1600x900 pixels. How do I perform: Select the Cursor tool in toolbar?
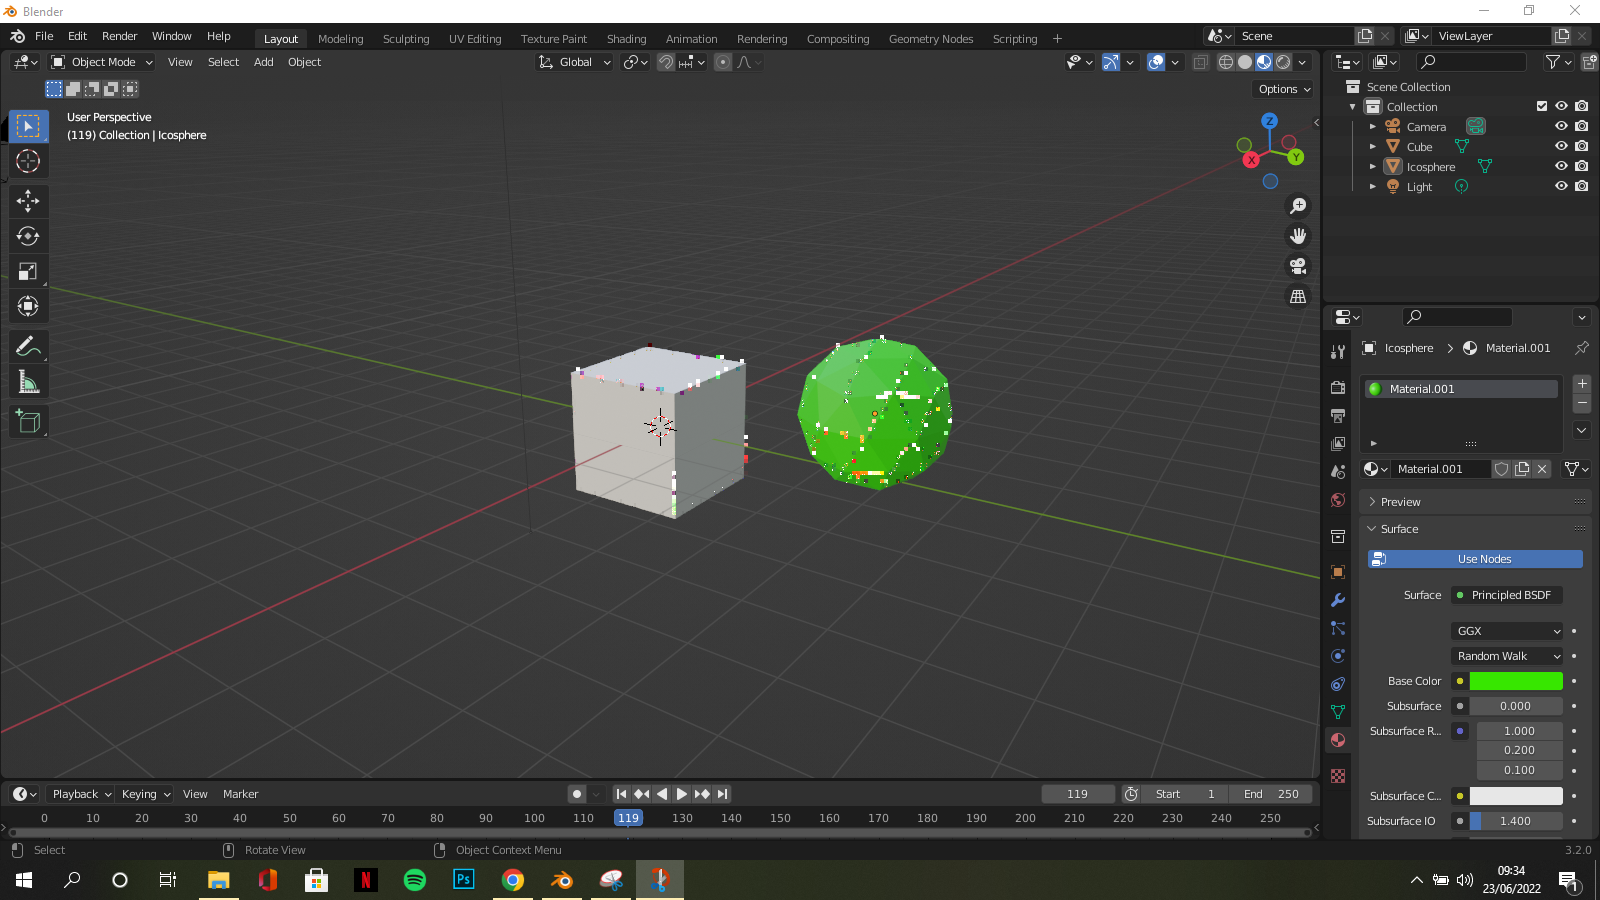28,161
